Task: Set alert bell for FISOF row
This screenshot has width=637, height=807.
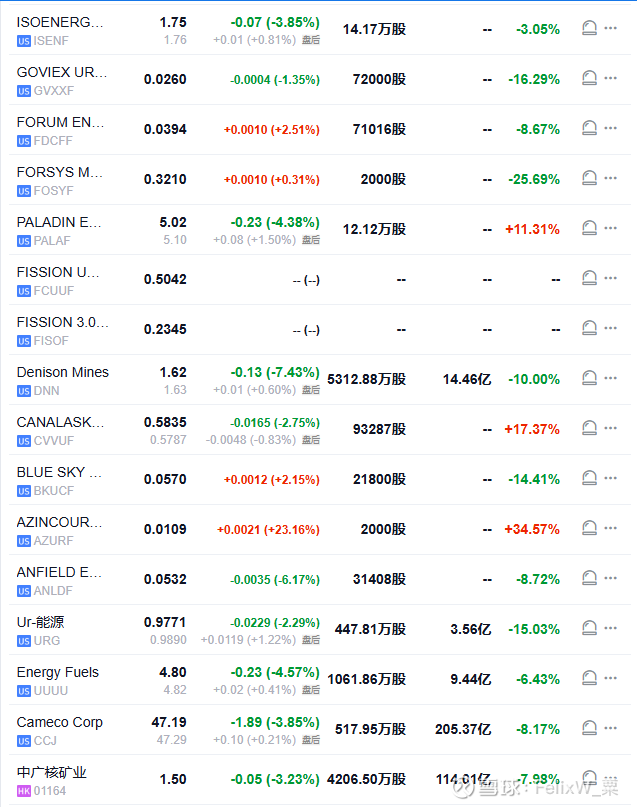Action: tap(589, 328)
